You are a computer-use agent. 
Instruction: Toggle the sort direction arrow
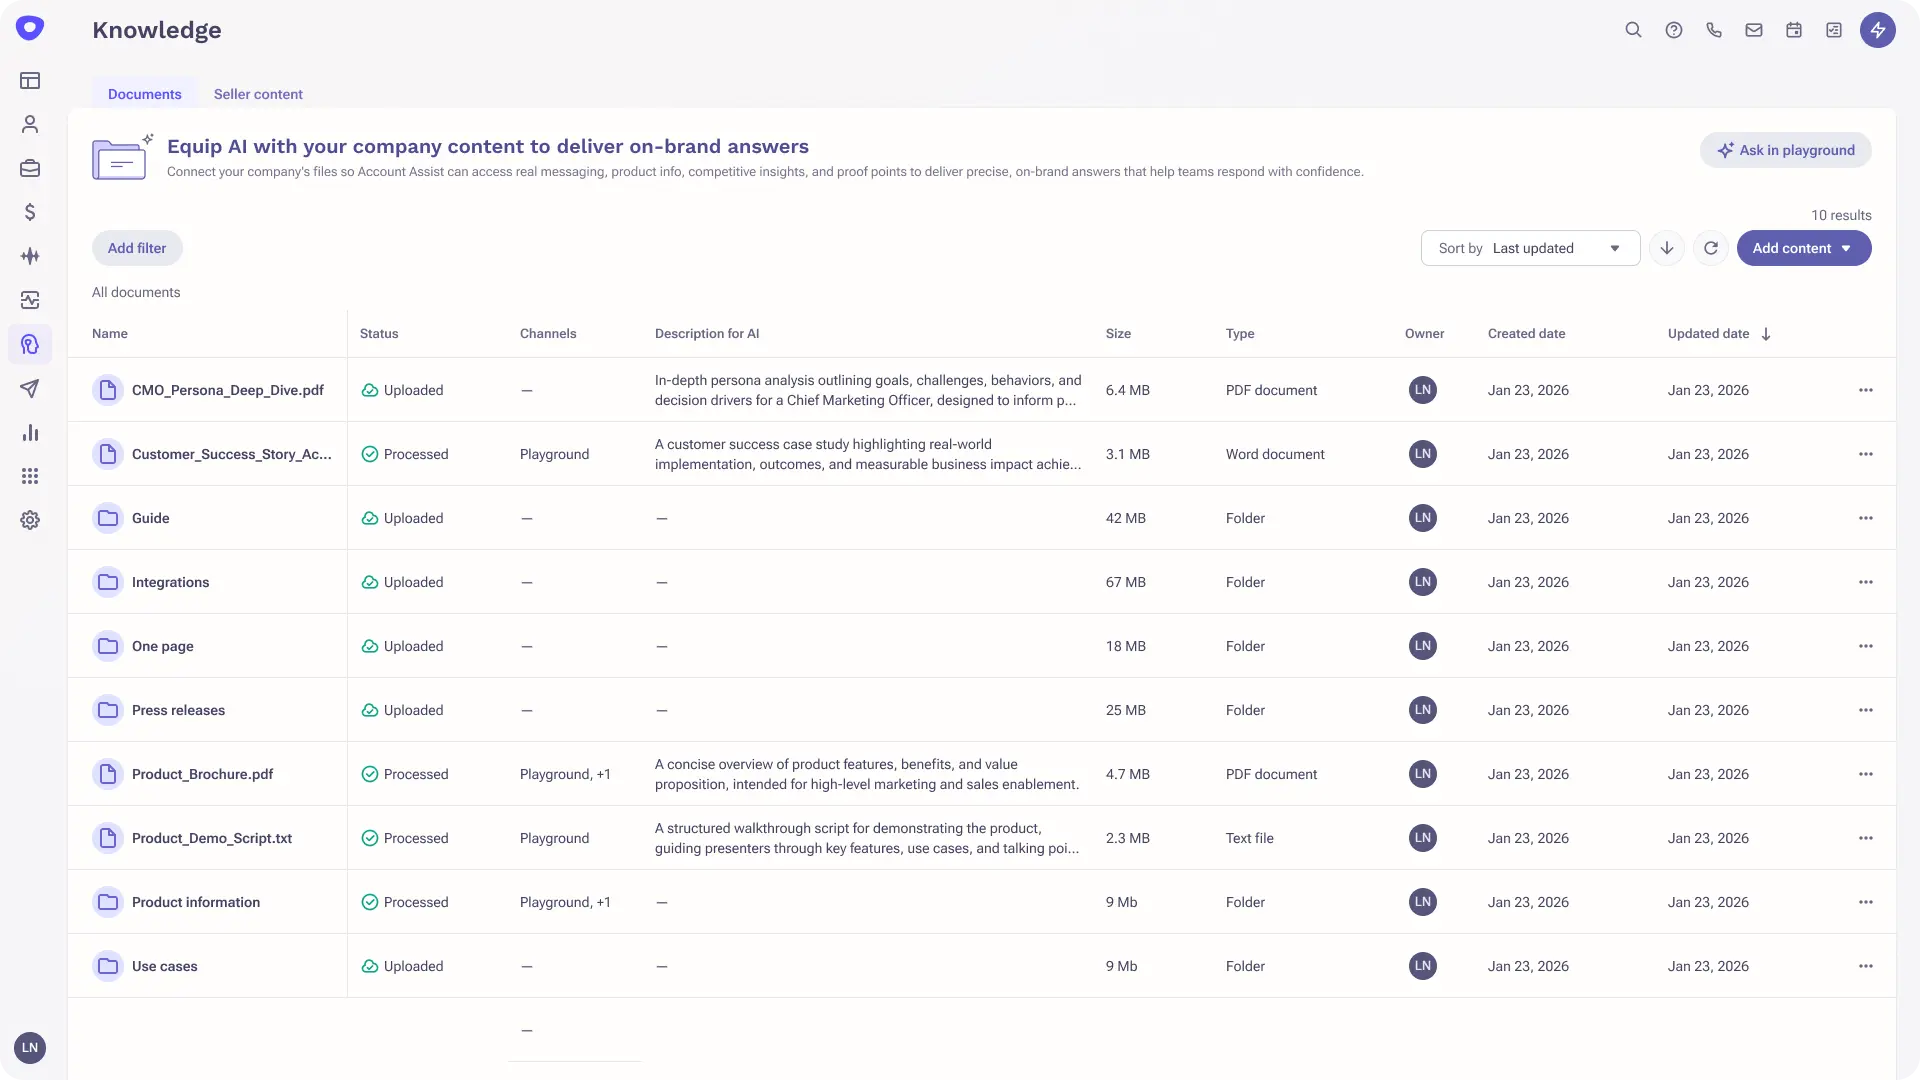coord(1666,248)
